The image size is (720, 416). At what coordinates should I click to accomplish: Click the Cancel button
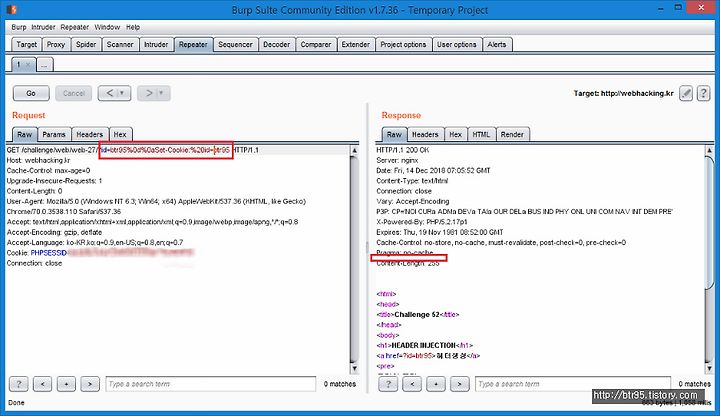point(73,93)
